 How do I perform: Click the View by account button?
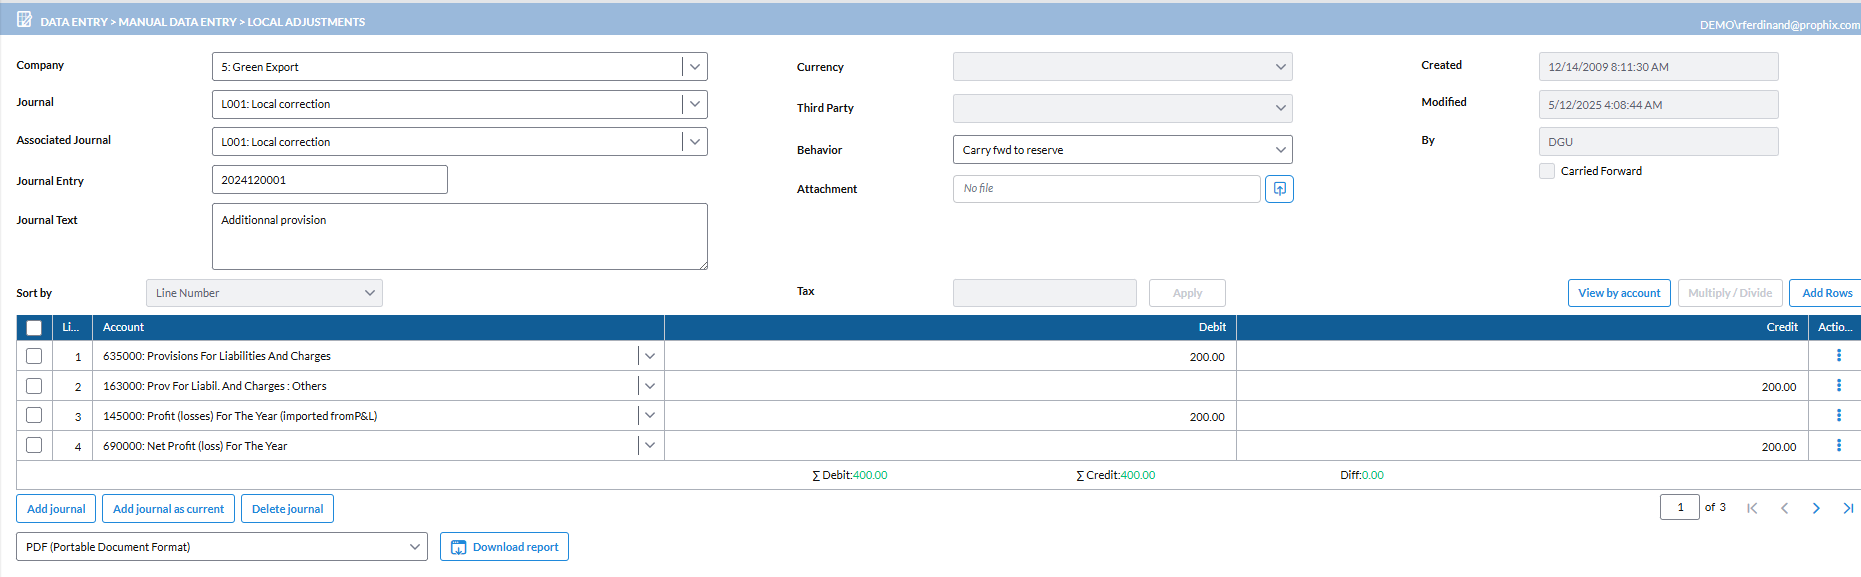tap(1618, 293)
